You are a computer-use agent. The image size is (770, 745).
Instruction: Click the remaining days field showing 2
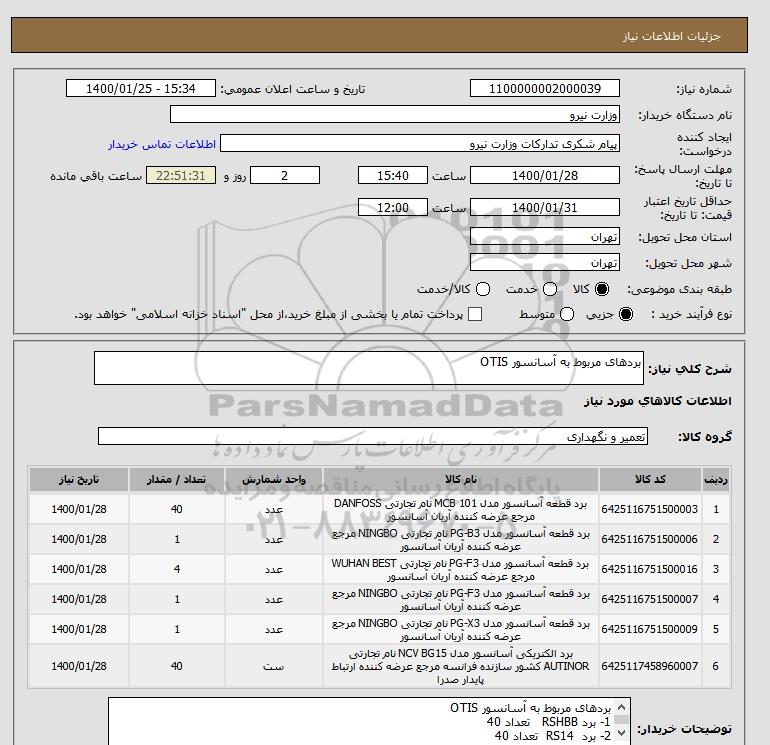pos(285,175)
